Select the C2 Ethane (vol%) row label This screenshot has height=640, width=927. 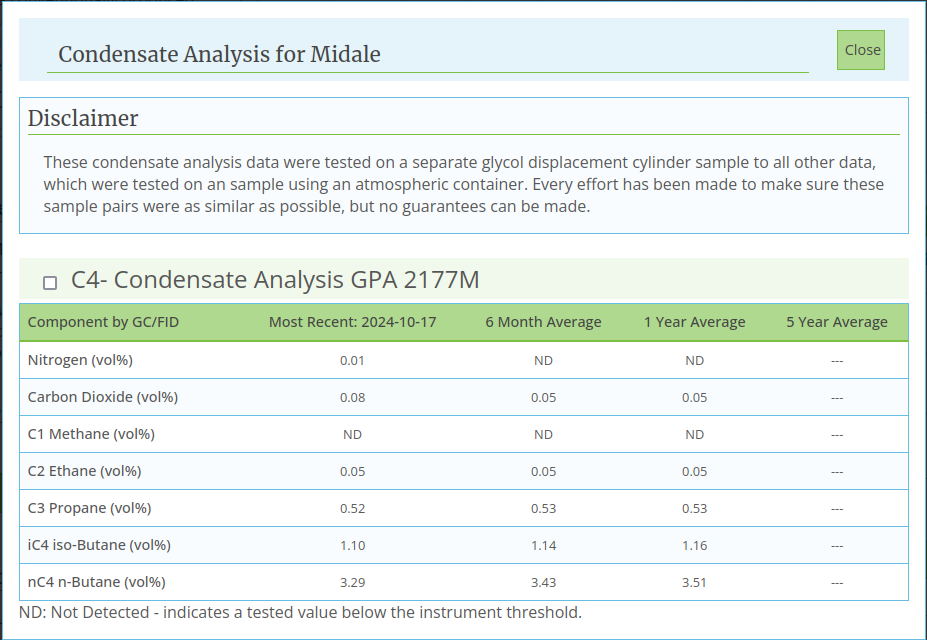[x=85, y=471]
